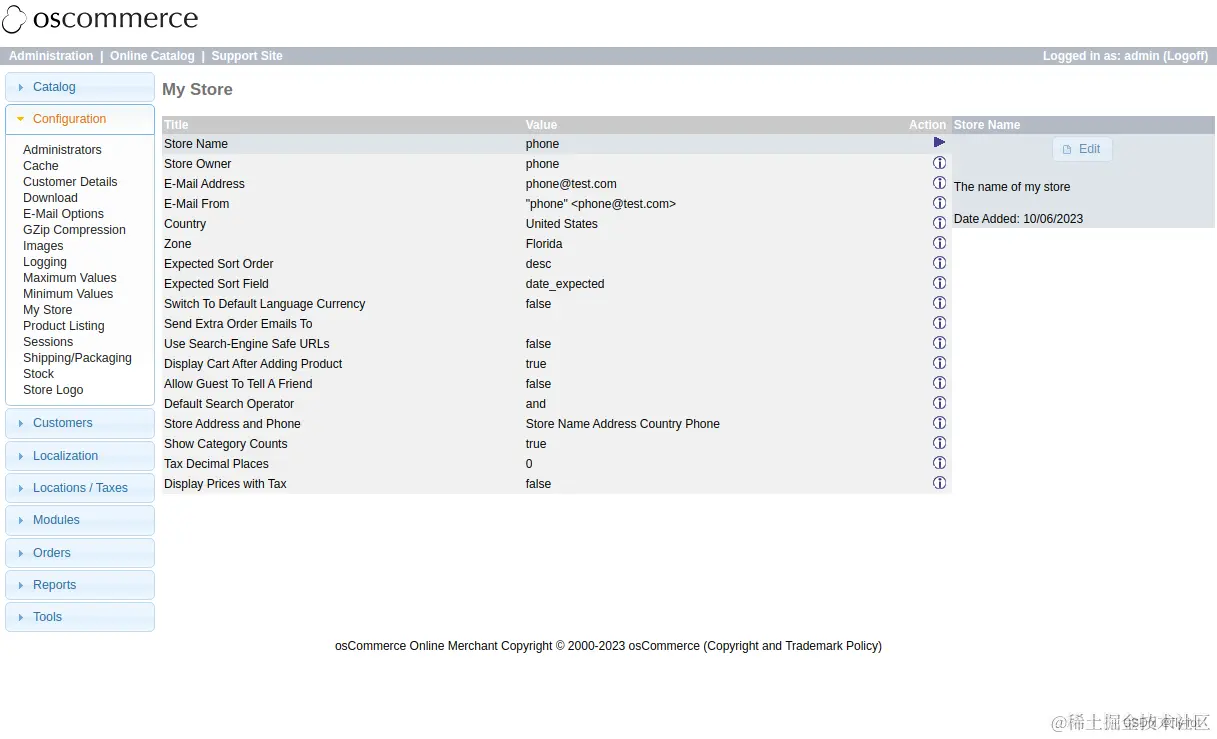Click the info icon for Country row
This screenshot has height=739, width=1217.
pos(939,223)
